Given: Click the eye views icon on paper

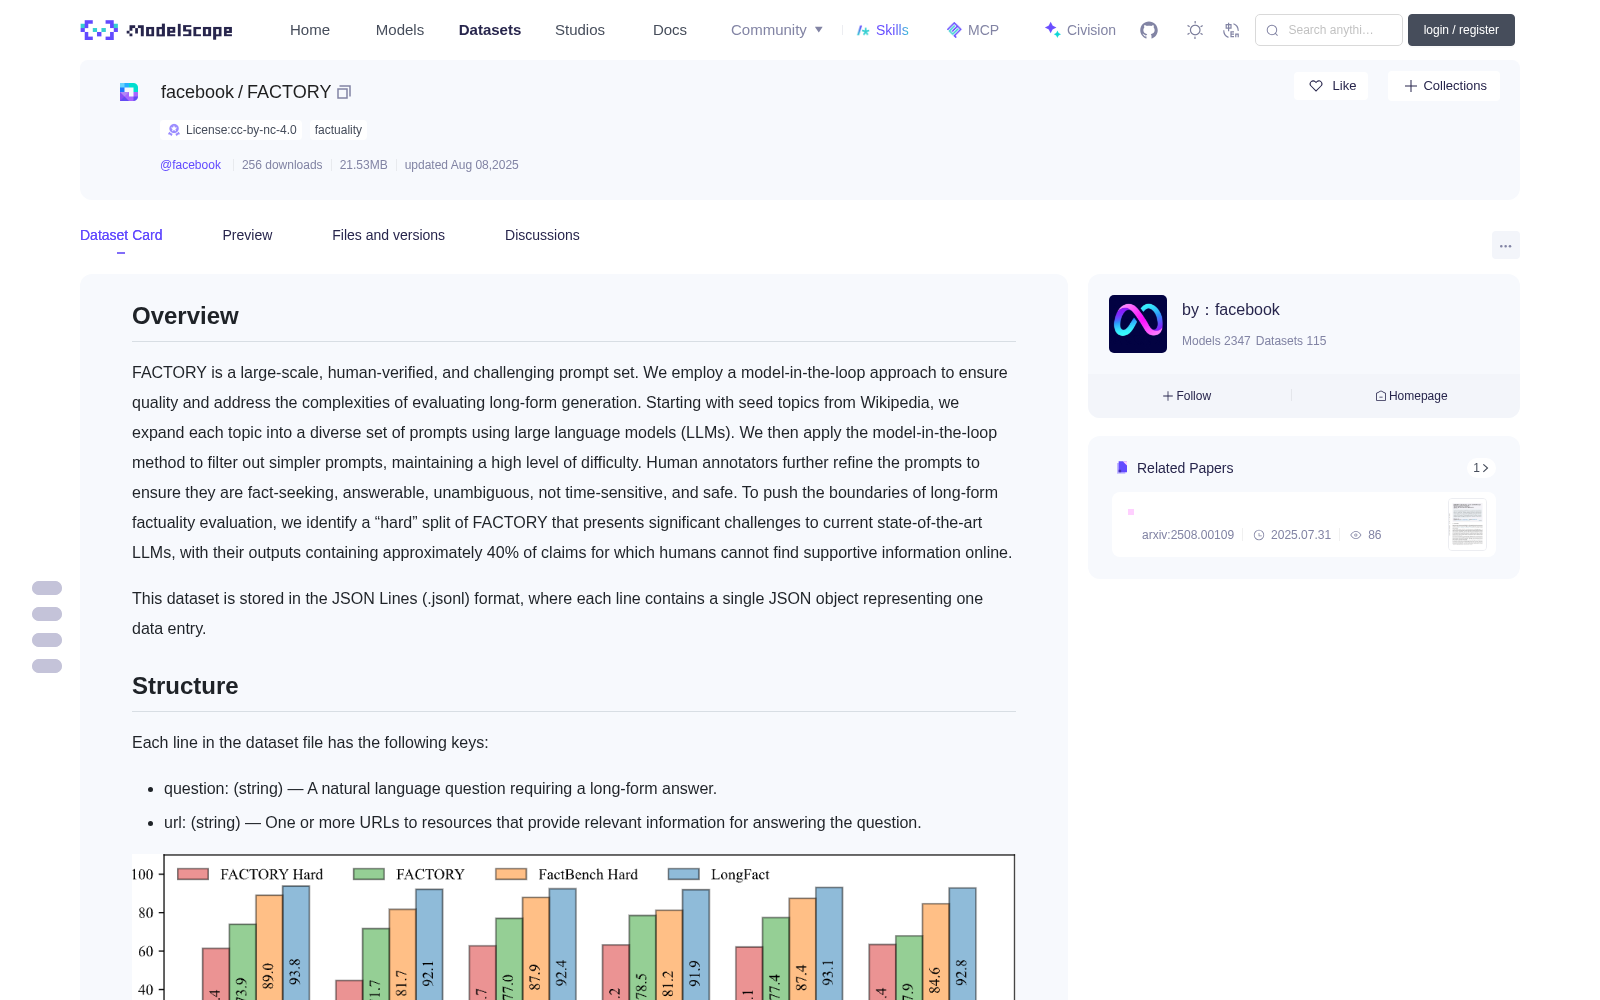Looking at the screenshot, I should click(x=1356, y=535).
